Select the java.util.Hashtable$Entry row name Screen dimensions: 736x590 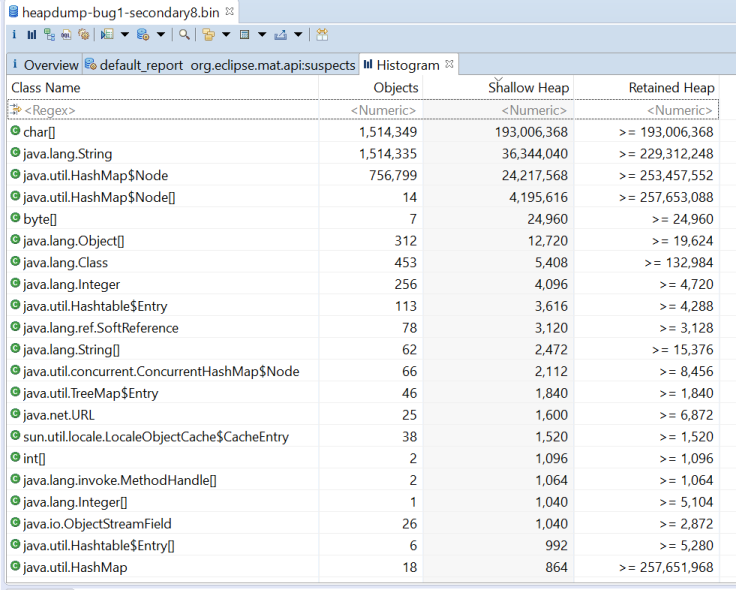point(95,306)
